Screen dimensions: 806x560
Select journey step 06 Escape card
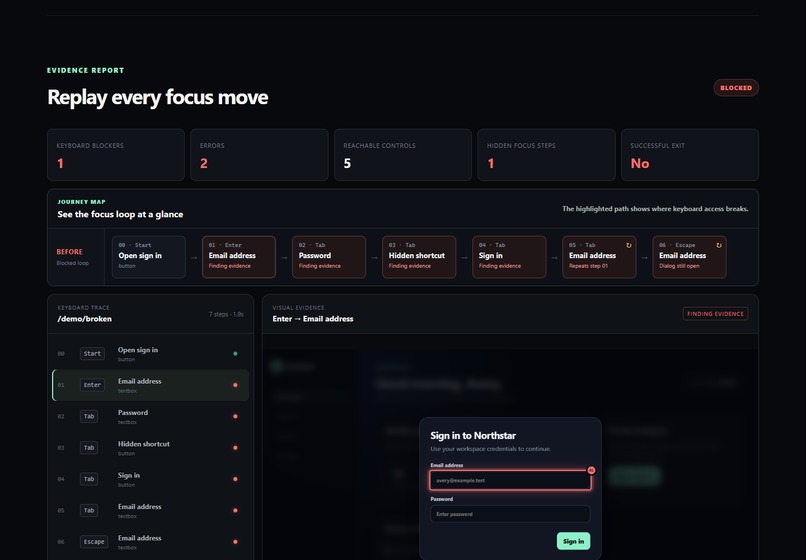pyautogui.click(x=689, y=257)
